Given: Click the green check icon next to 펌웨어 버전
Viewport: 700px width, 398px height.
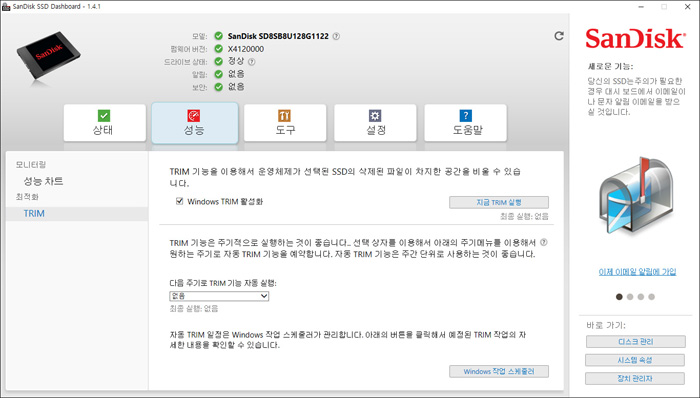Looking at the screenshot, I should click(218, 49).
